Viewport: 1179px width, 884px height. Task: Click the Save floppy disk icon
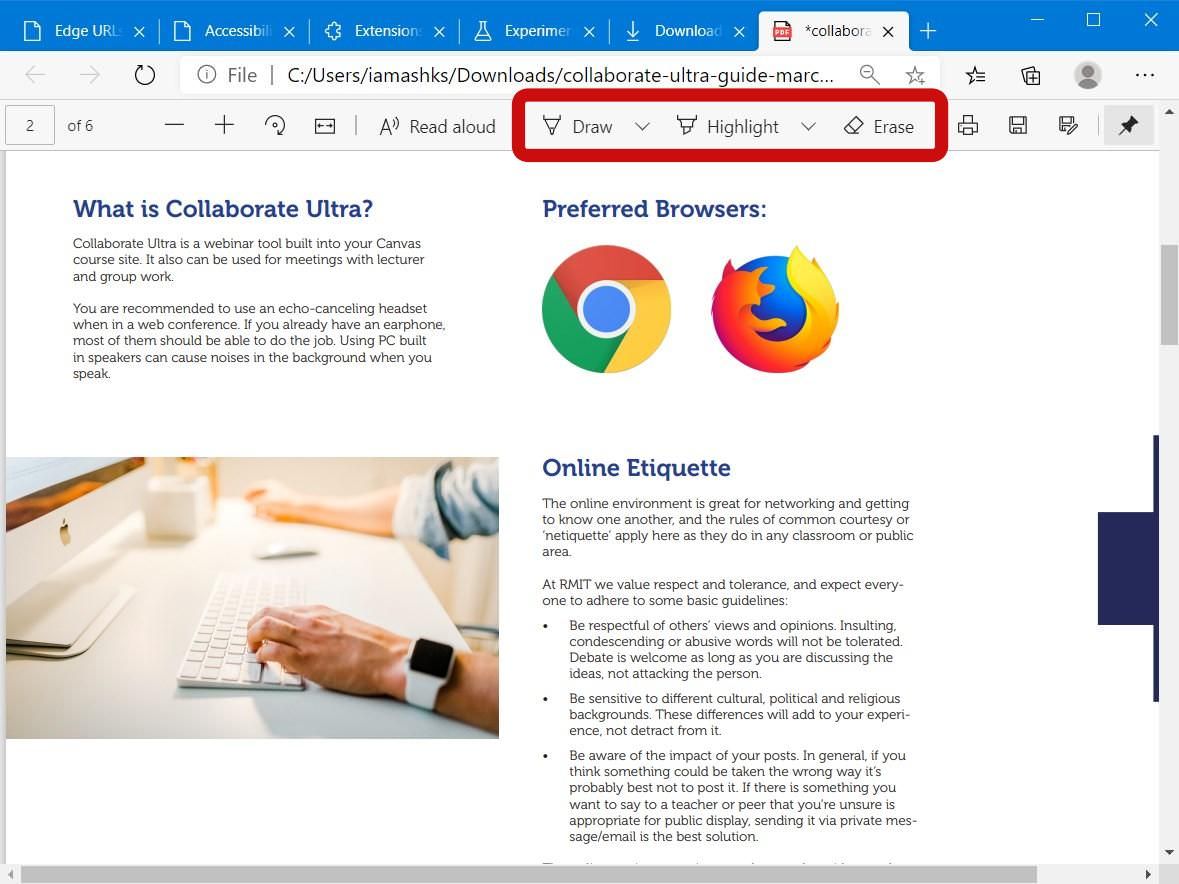click(1017, 126)
